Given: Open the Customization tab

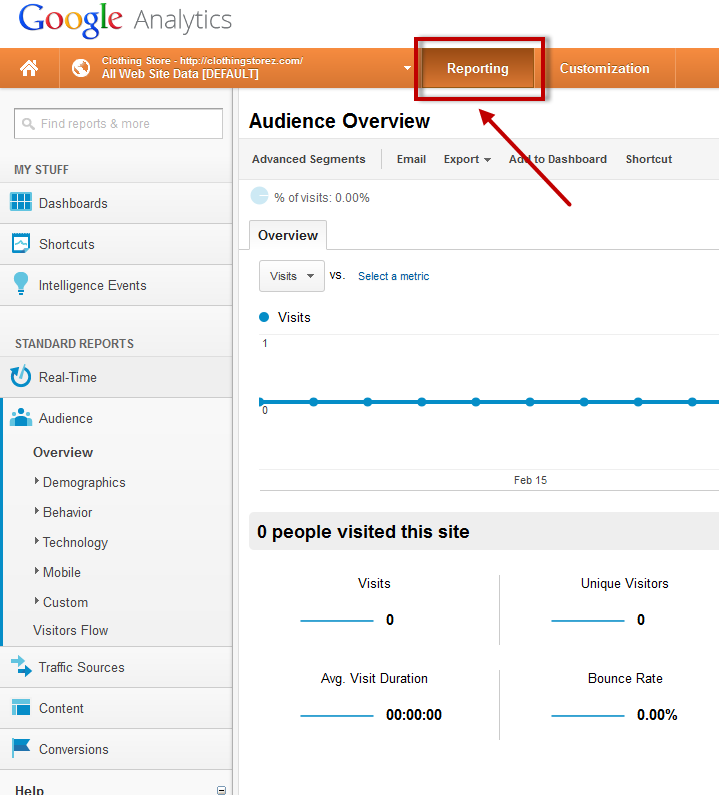Looking at the screenshot, I should pos(604,69).
